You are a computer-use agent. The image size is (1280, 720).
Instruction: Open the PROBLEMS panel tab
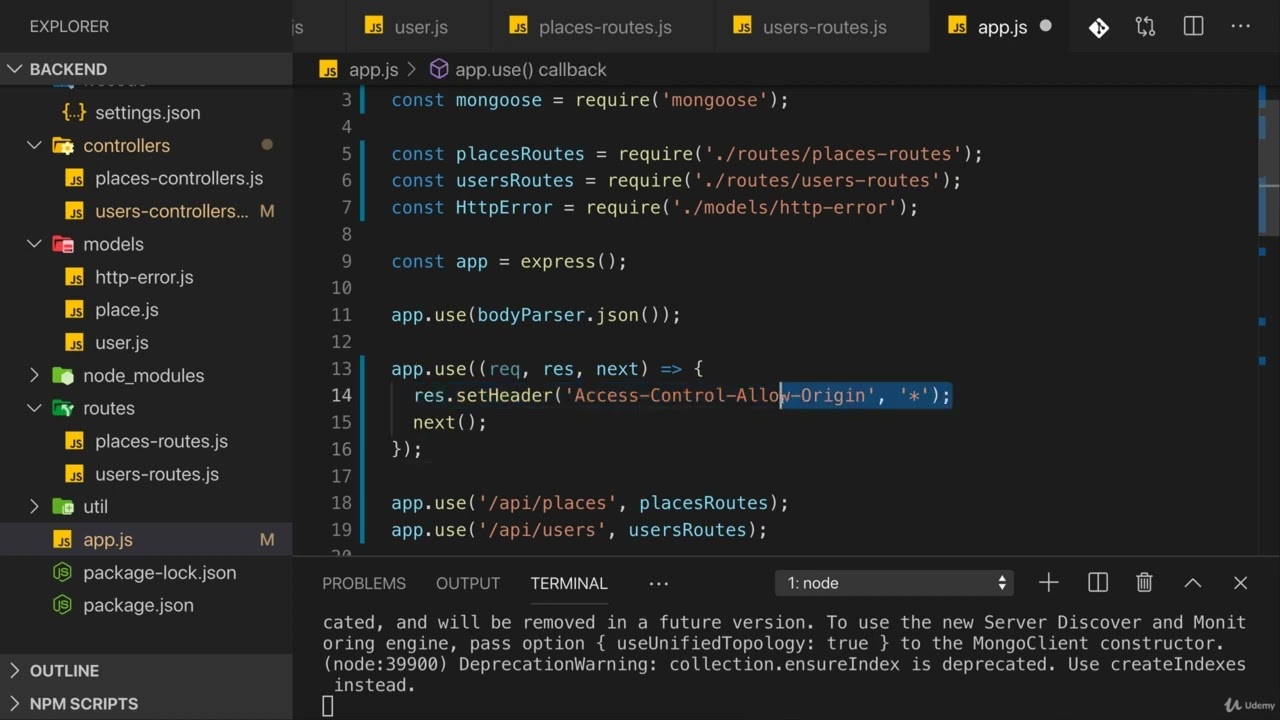point(364,583)
